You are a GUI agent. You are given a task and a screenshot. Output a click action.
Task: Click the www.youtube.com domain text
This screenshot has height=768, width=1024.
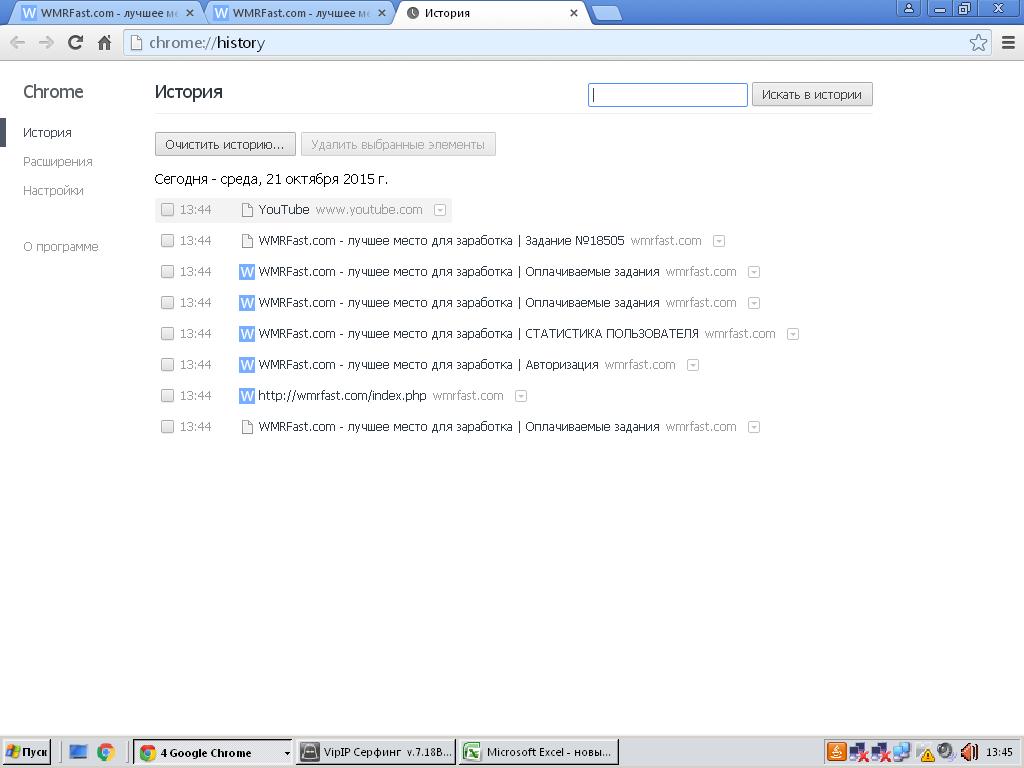(x=369, y=210)
